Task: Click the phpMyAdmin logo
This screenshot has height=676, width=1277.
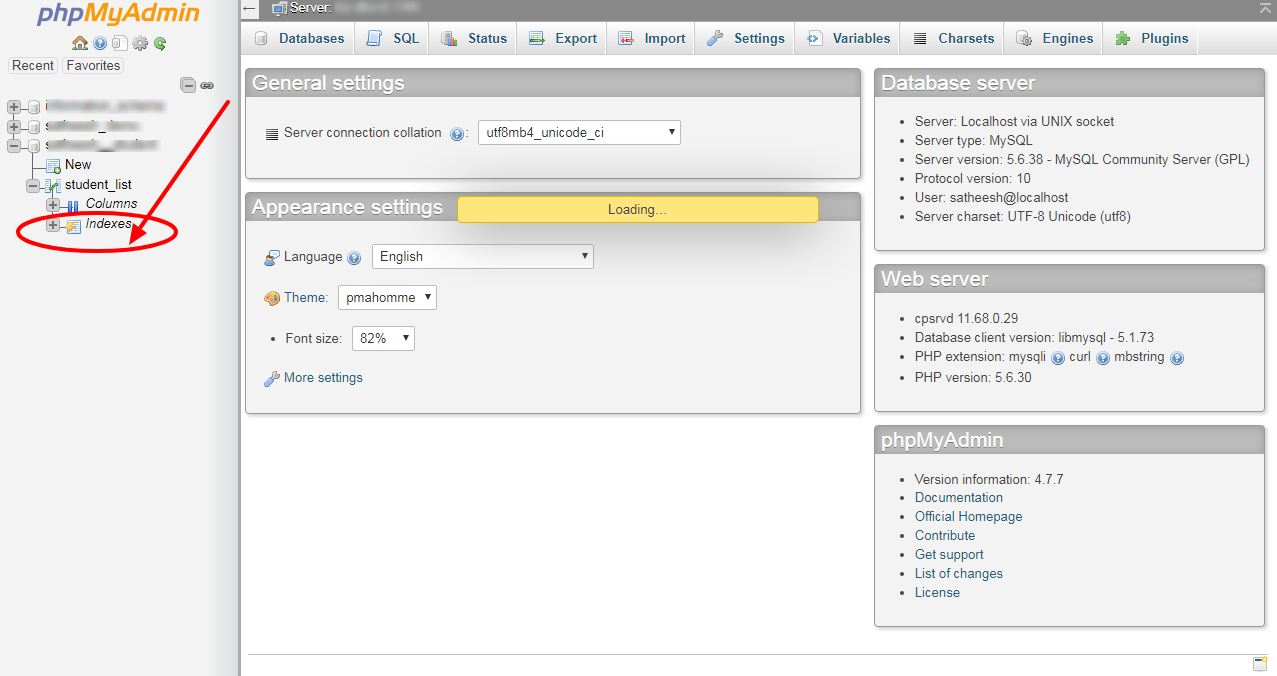Action: click(119, 15)
